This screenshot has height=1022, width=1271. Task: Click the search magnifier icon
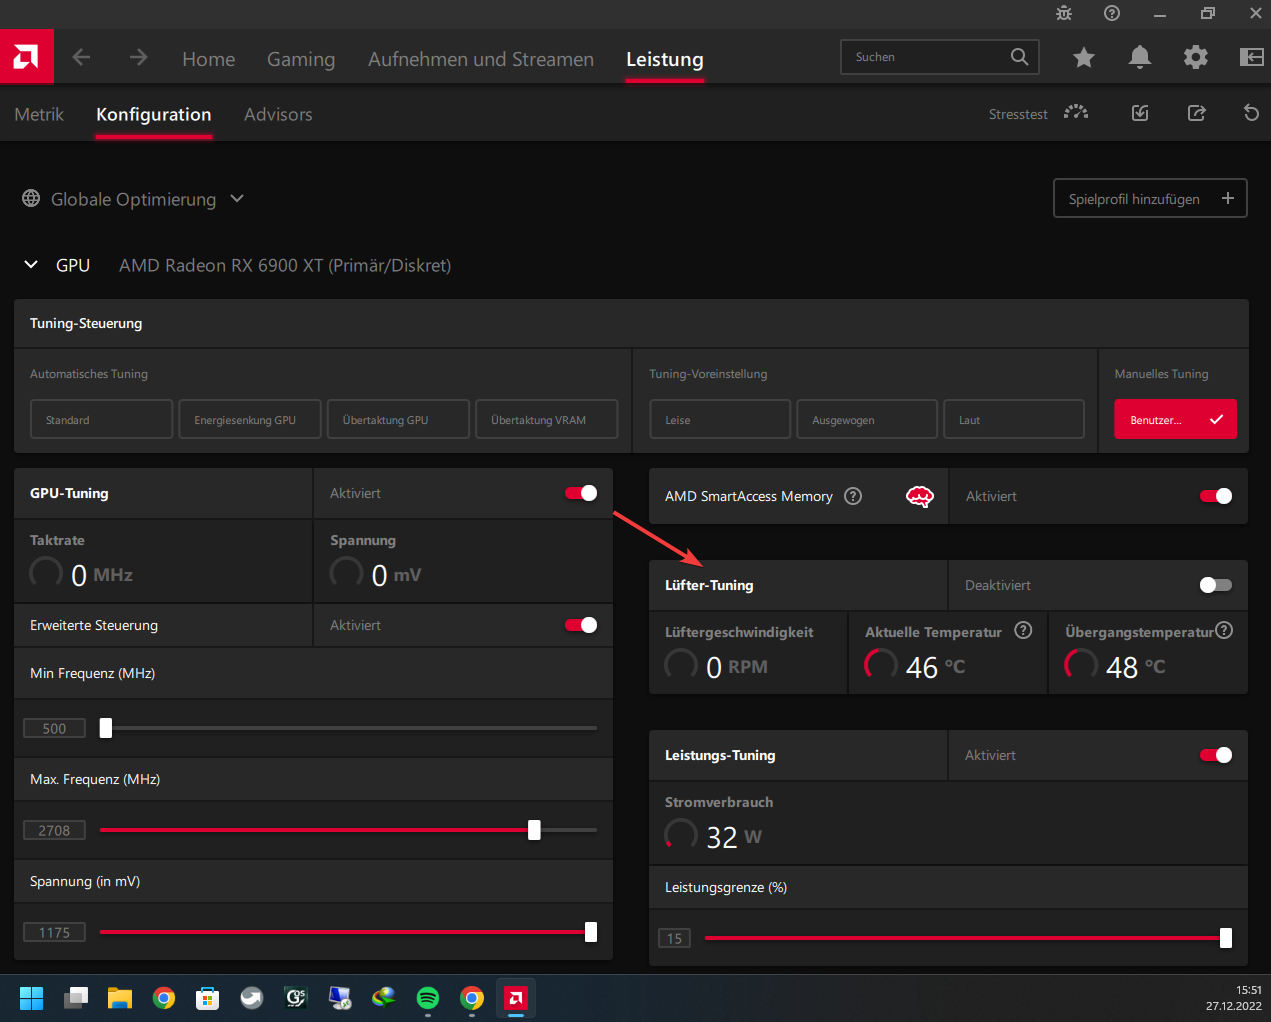click(1019, 57)
